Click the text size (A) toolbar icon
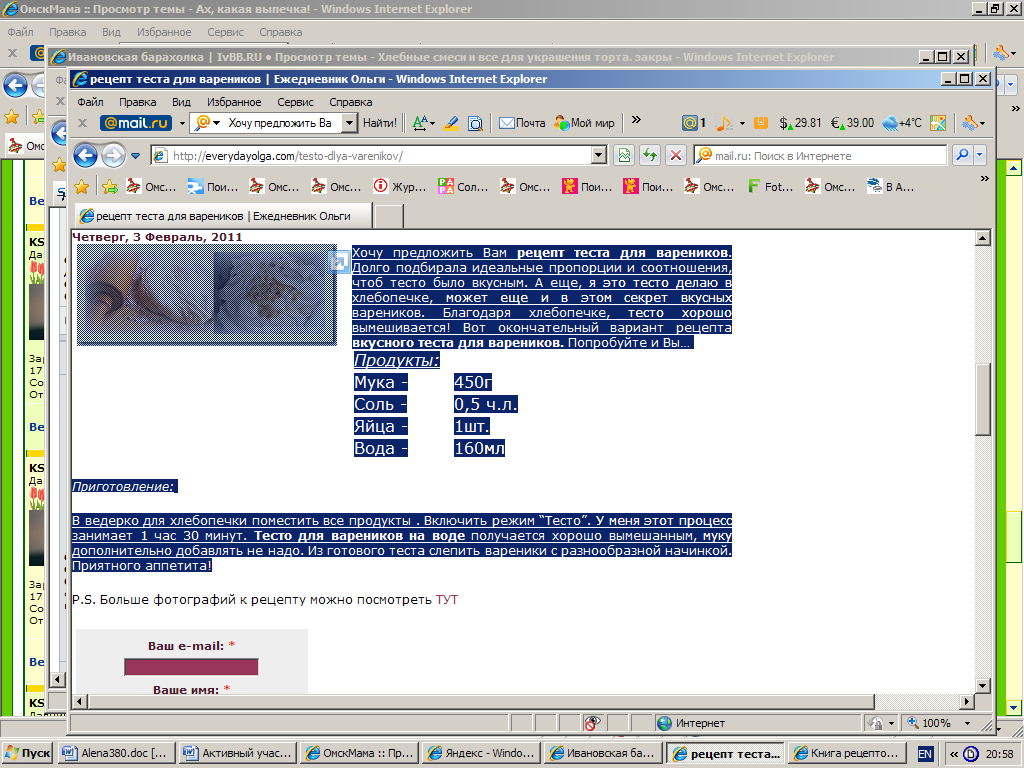This screenshot has width=1024, height=768. point(423,123)
